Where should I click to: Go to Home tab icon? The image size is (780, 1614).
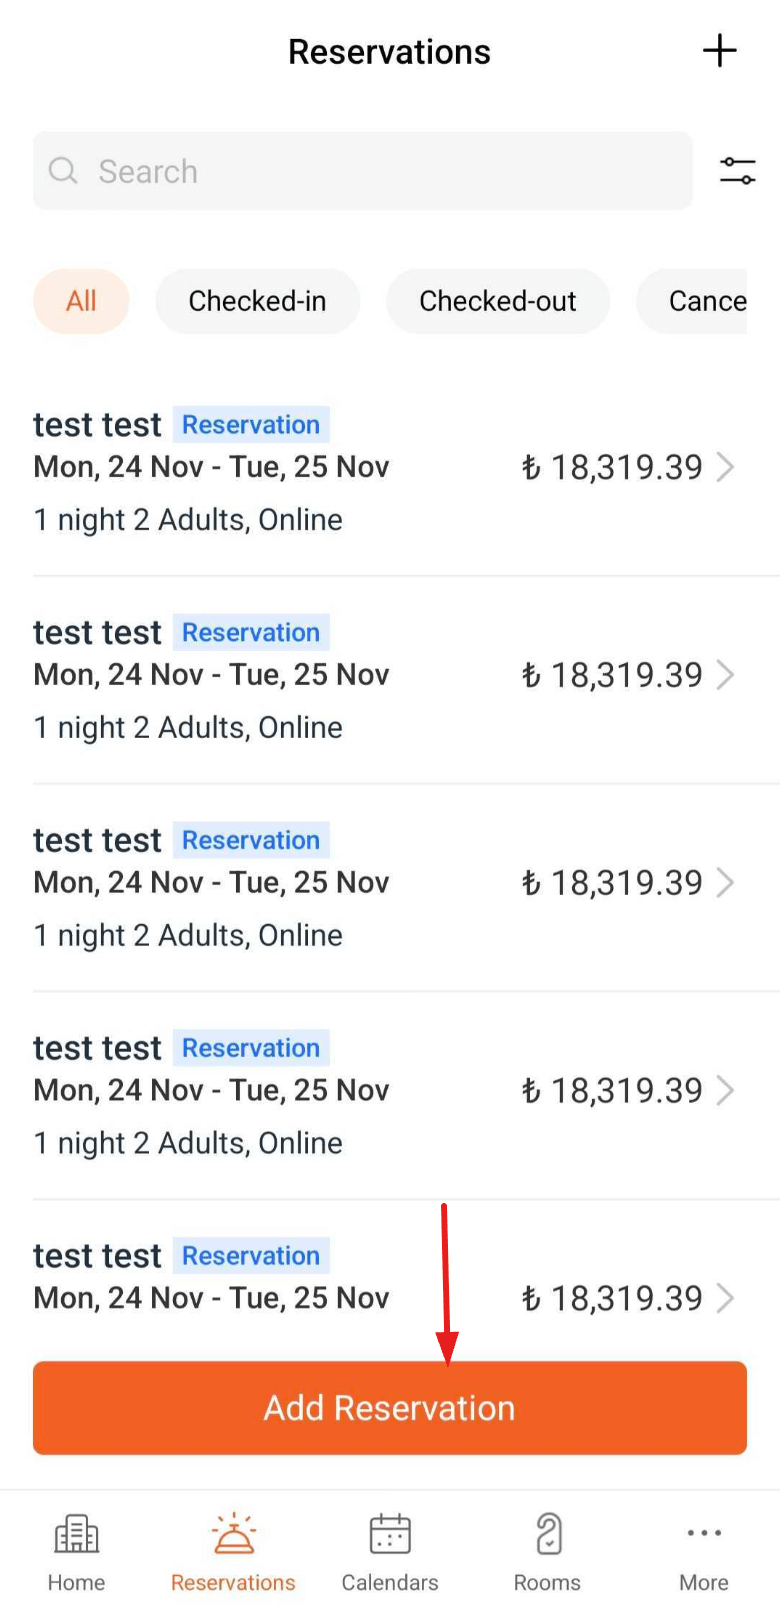76,1534
